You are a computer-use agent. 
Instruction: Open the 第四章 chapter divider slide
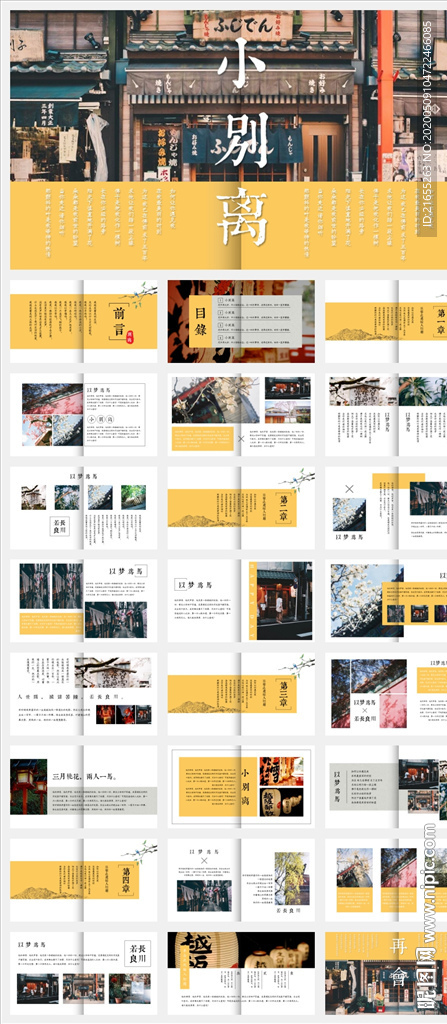pos(84,880)
